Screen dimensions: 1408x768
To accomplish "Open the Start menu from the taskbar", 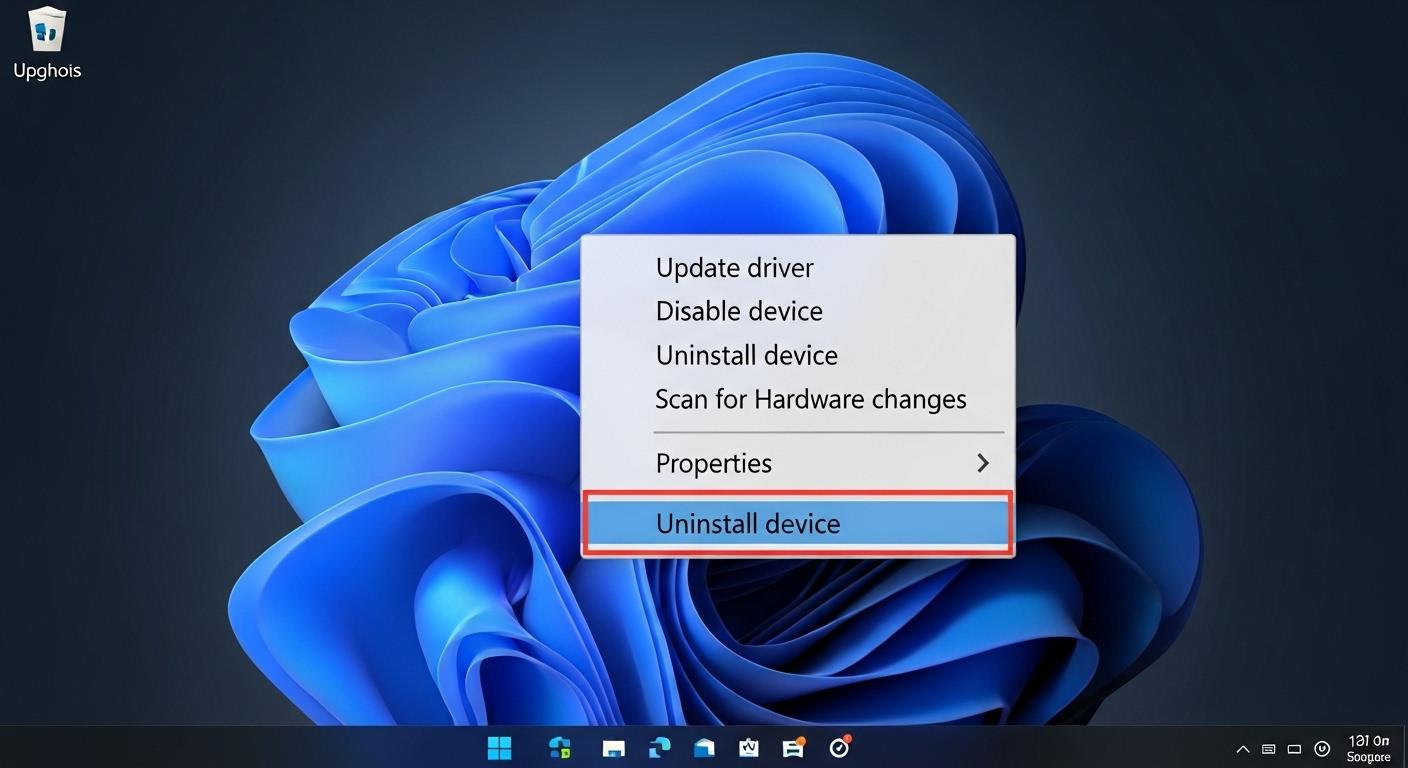I will 499,747.
